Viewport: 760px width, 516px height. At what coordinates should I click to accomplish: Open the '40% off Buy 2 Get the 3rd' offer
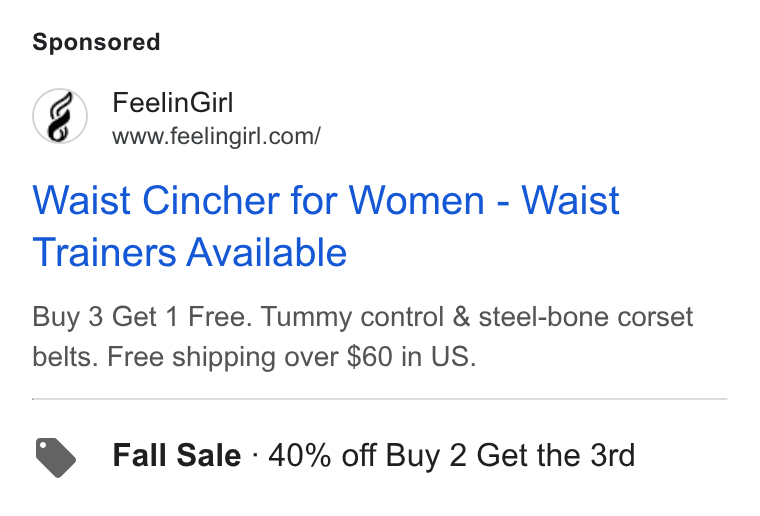(452, 455)
